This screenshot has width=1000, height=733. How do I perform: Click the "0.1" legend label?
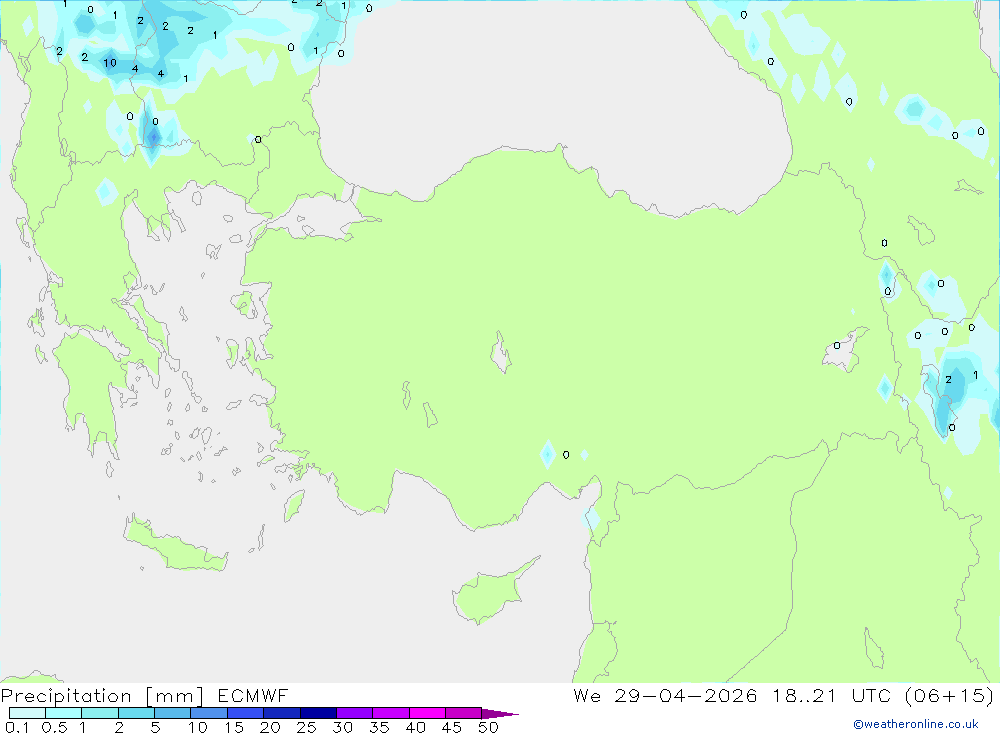(x=17, y=727)
